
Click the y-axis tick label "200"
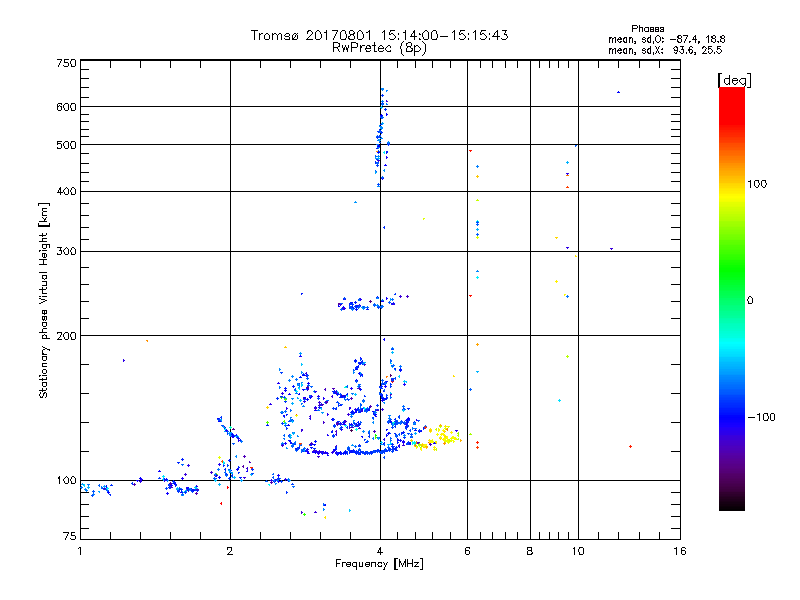pos(66,336)
